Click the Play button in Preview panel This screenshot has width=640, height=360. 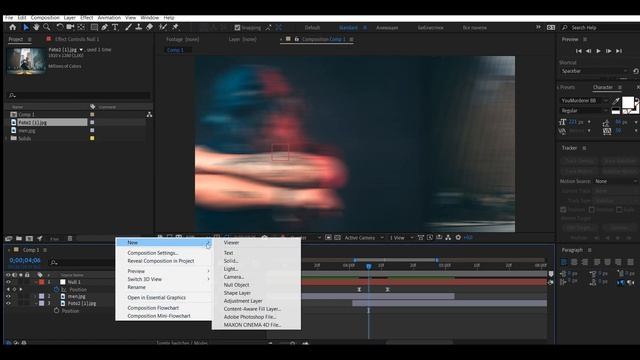click(598, 51)
